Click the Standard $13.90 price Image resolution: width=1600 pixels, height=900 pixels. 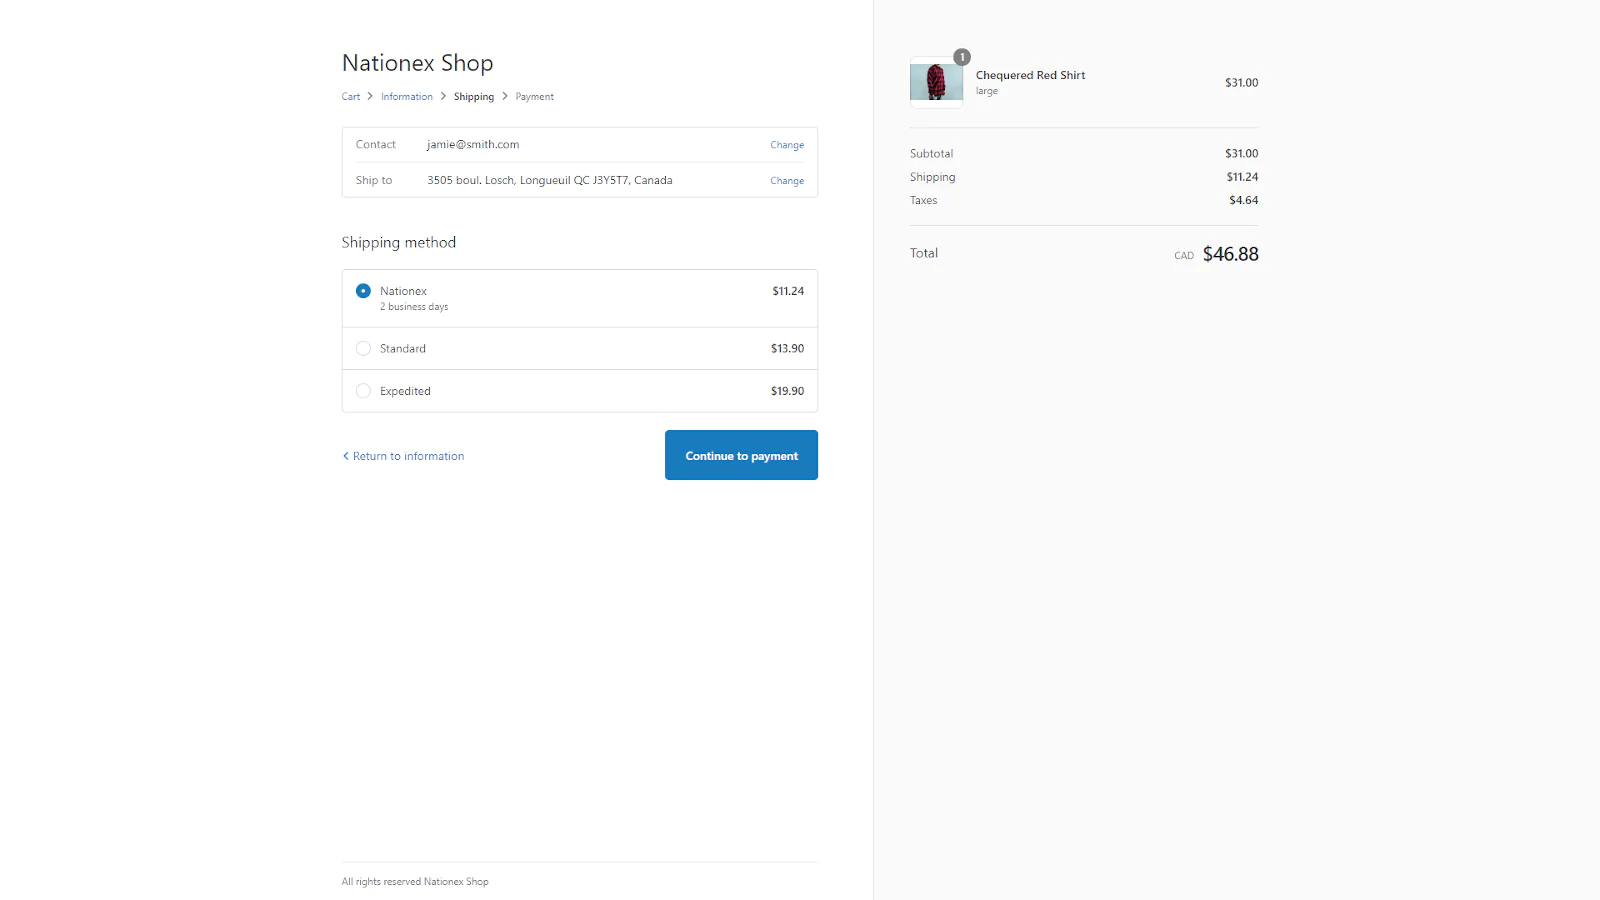tap(787, 349)
